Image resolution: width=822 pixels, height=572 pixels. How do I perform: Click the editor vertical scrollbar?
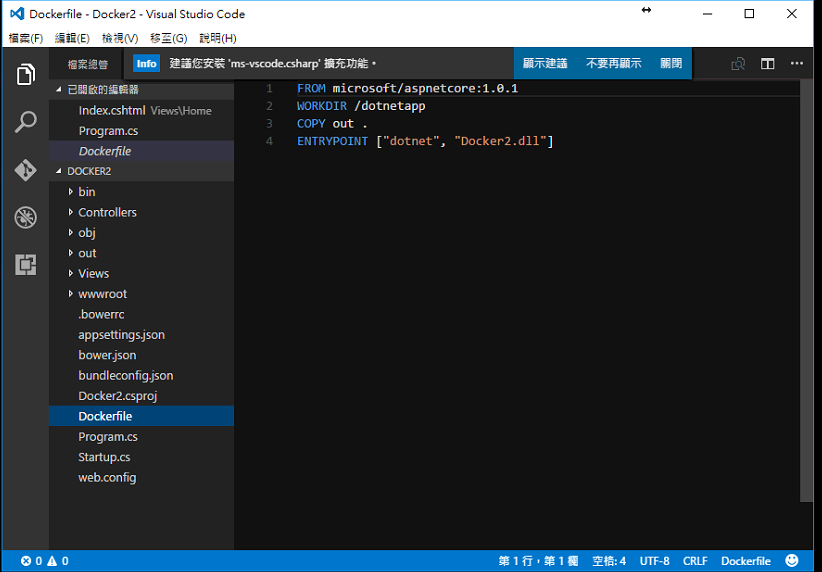click(806, 291)
